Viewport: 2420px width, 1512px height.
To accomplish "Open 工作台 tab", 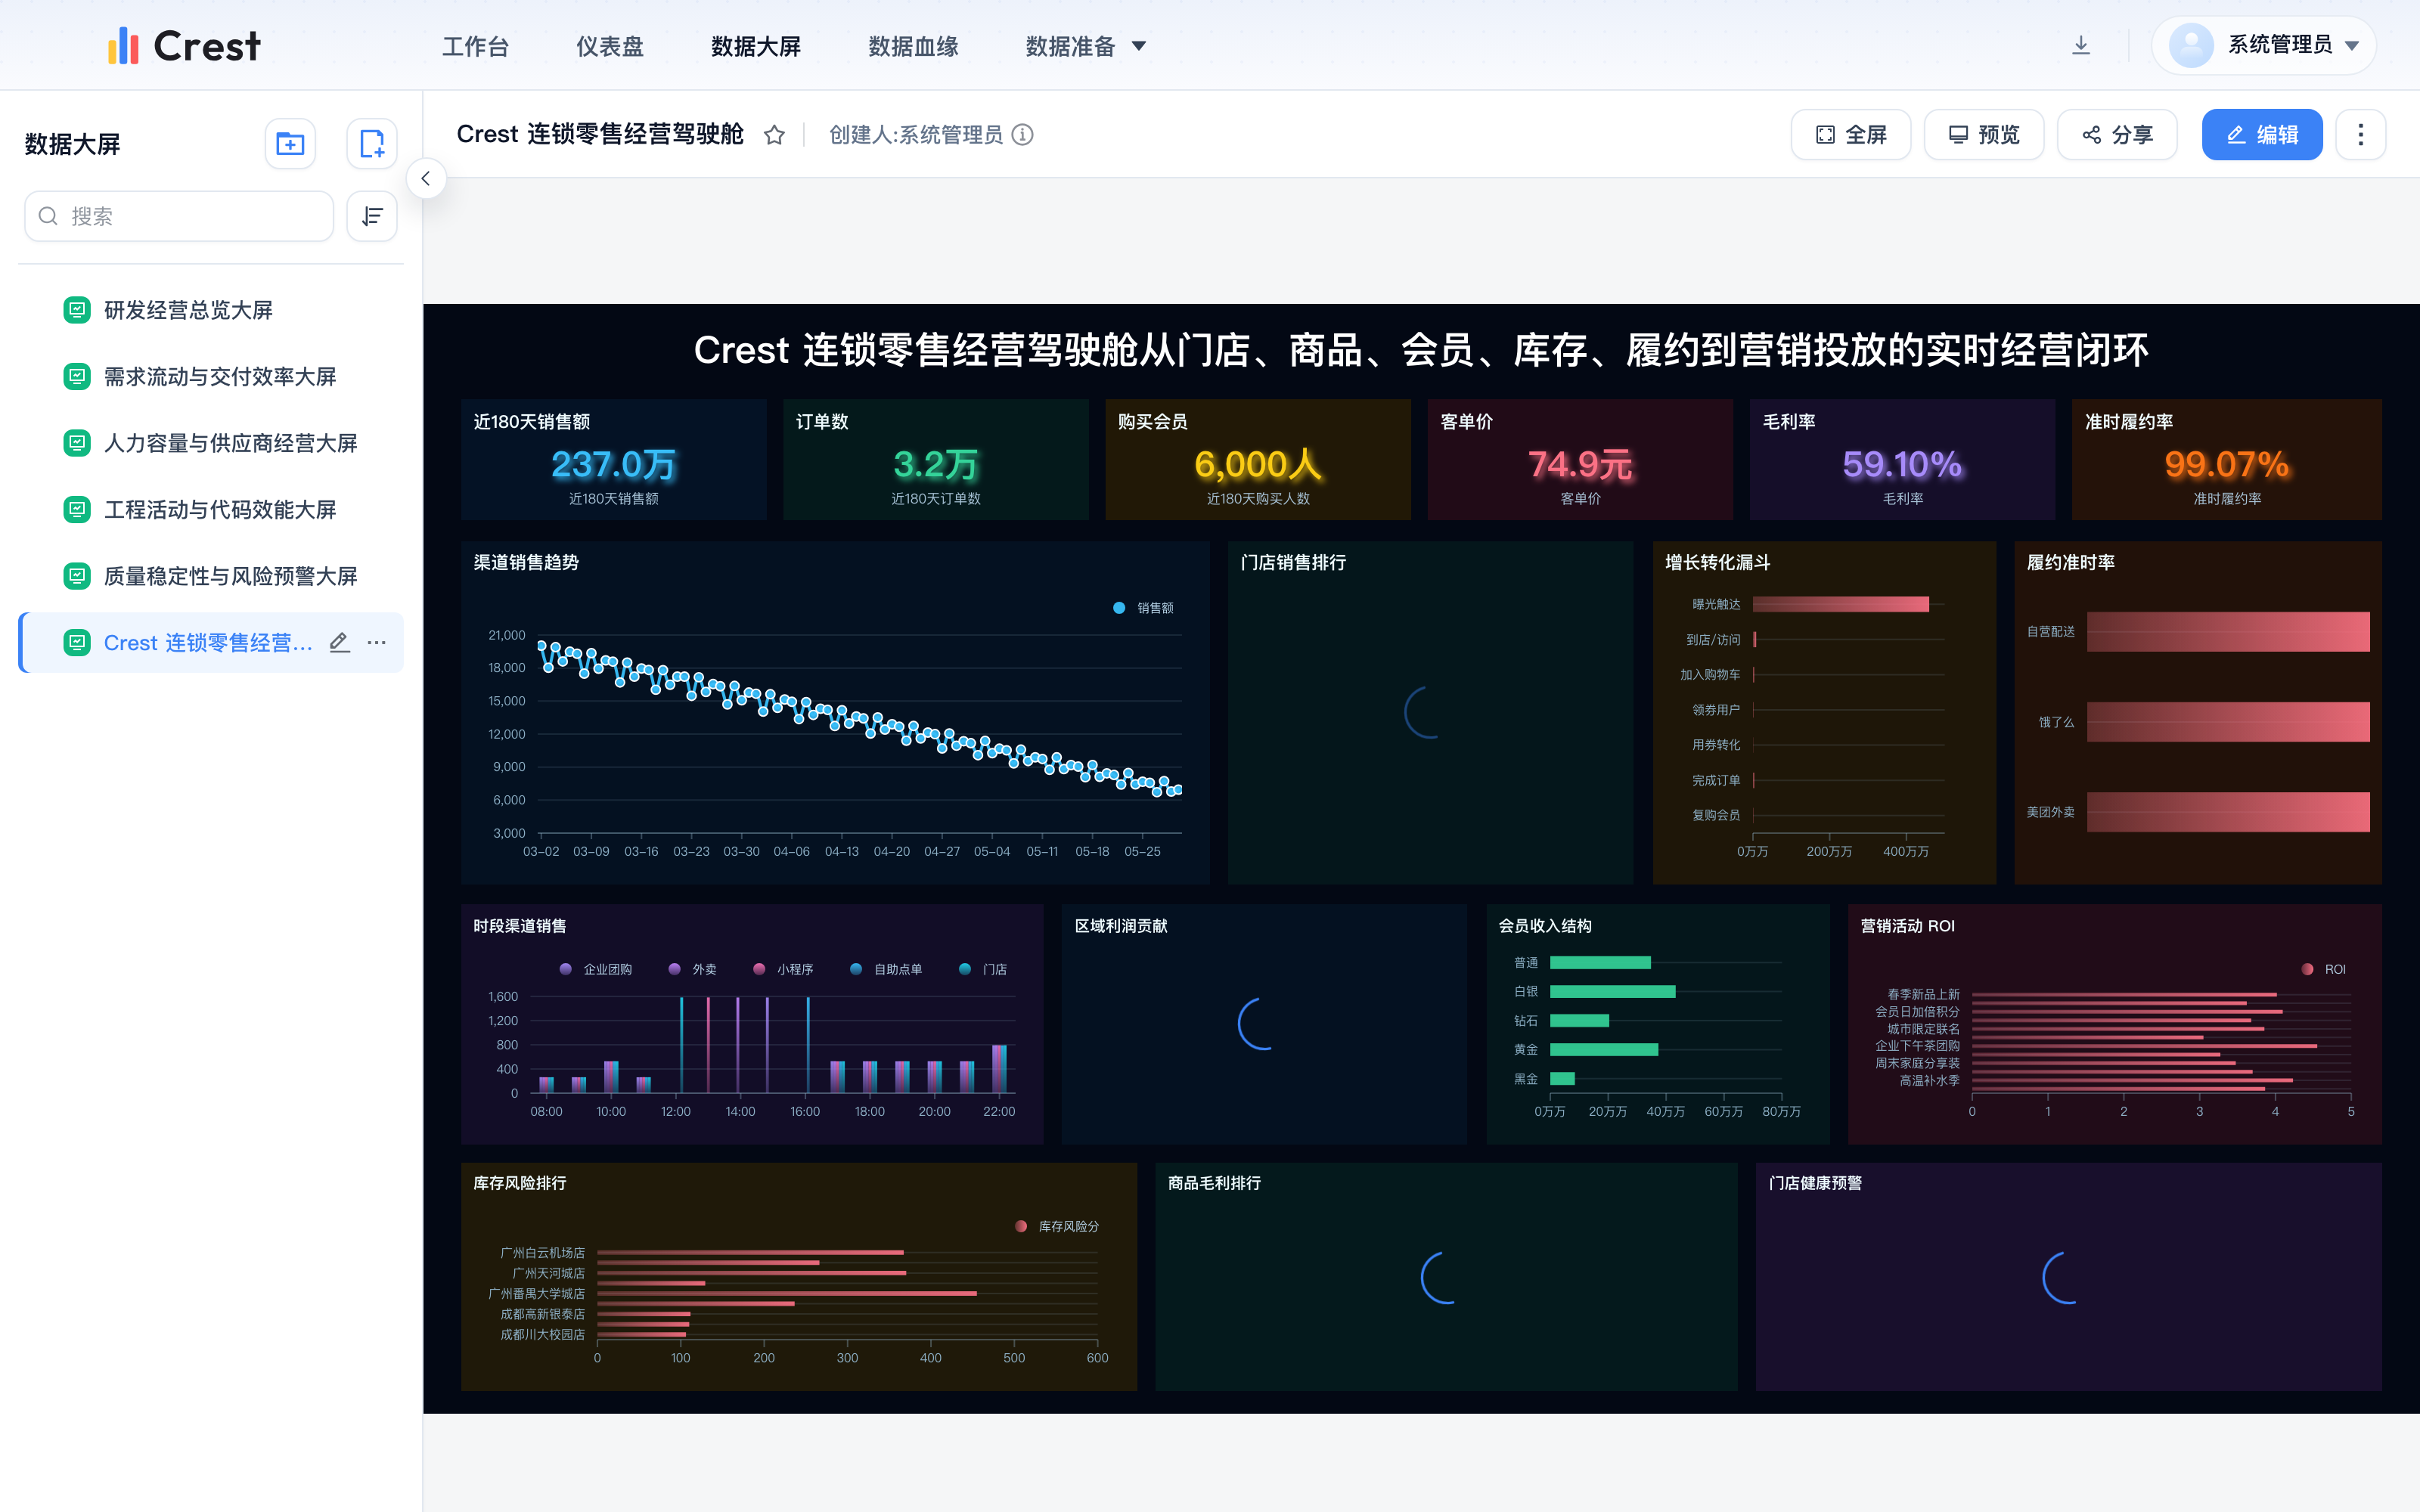I will [475, 46].
